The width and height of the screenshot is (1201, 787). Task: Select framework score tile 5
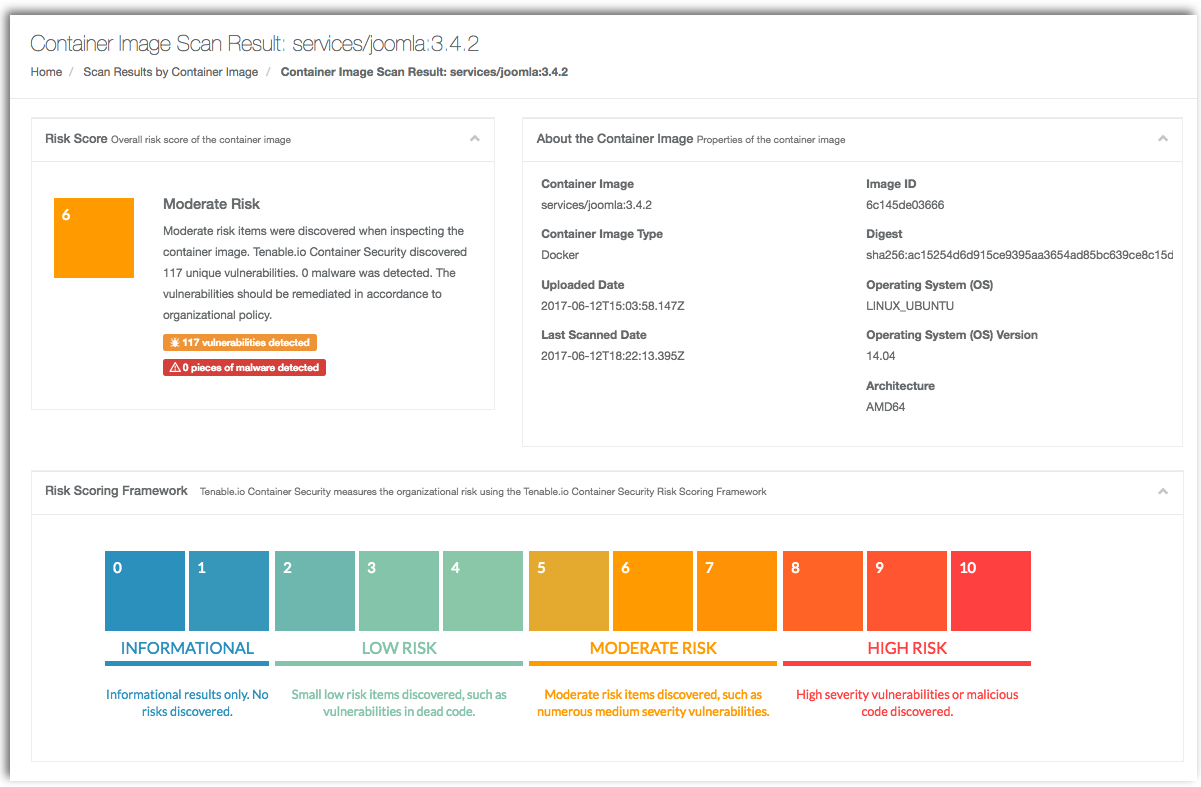point(569,591)
